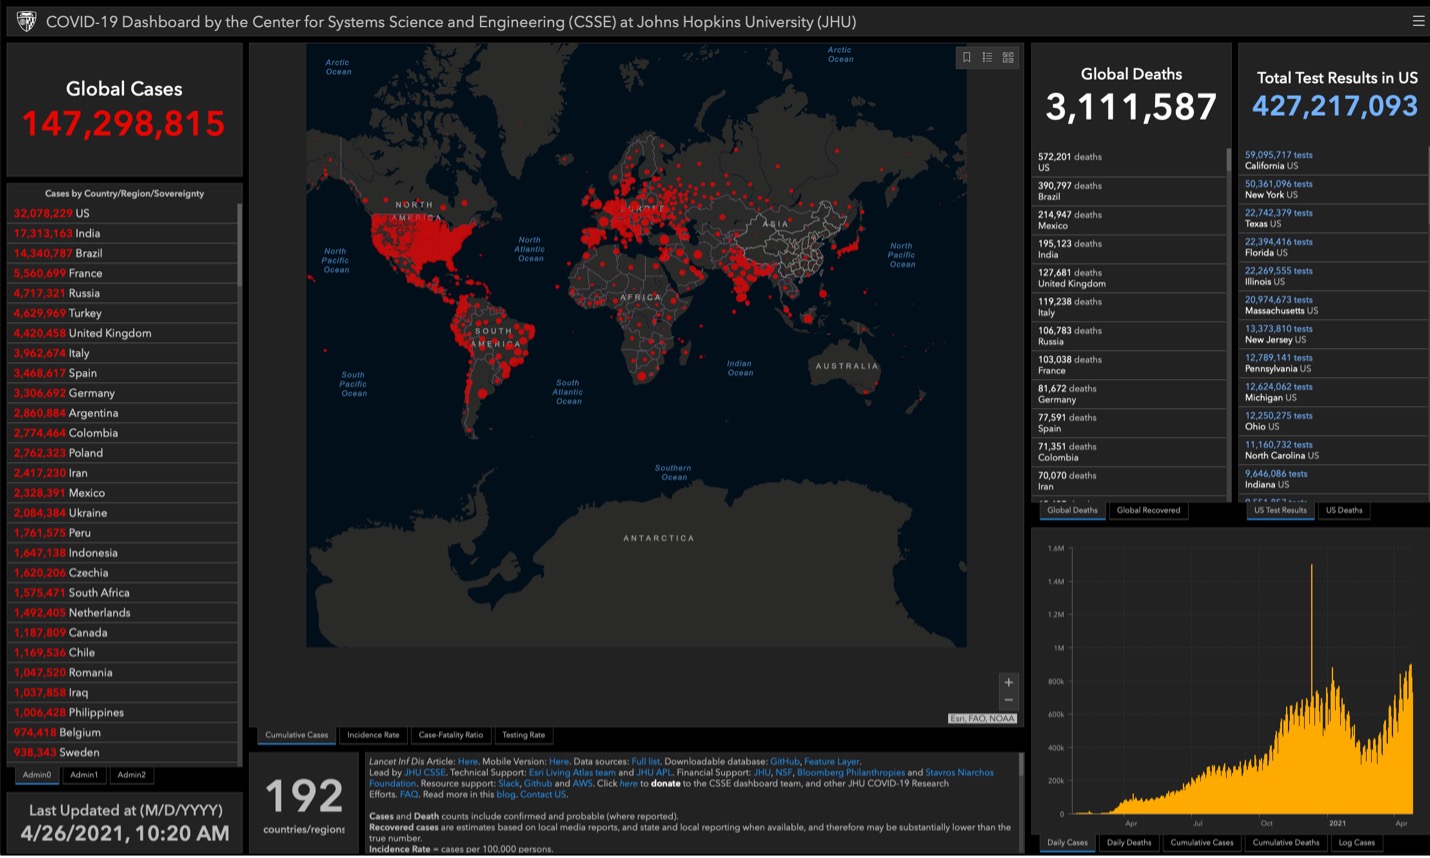Click 390,797 deaths Brazil entry

(1129, 191)
